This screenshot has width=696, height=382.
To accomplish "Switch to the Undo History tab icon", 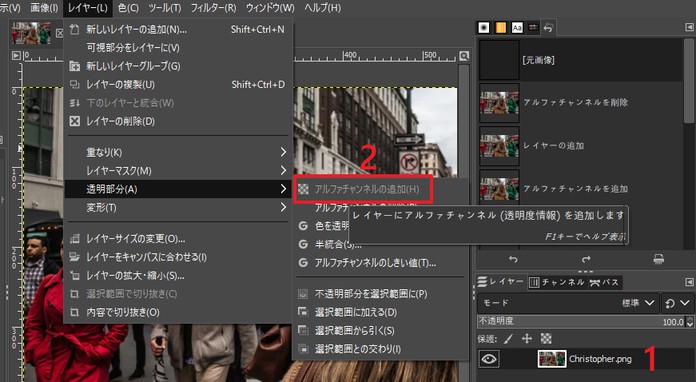I will point(549,28).
